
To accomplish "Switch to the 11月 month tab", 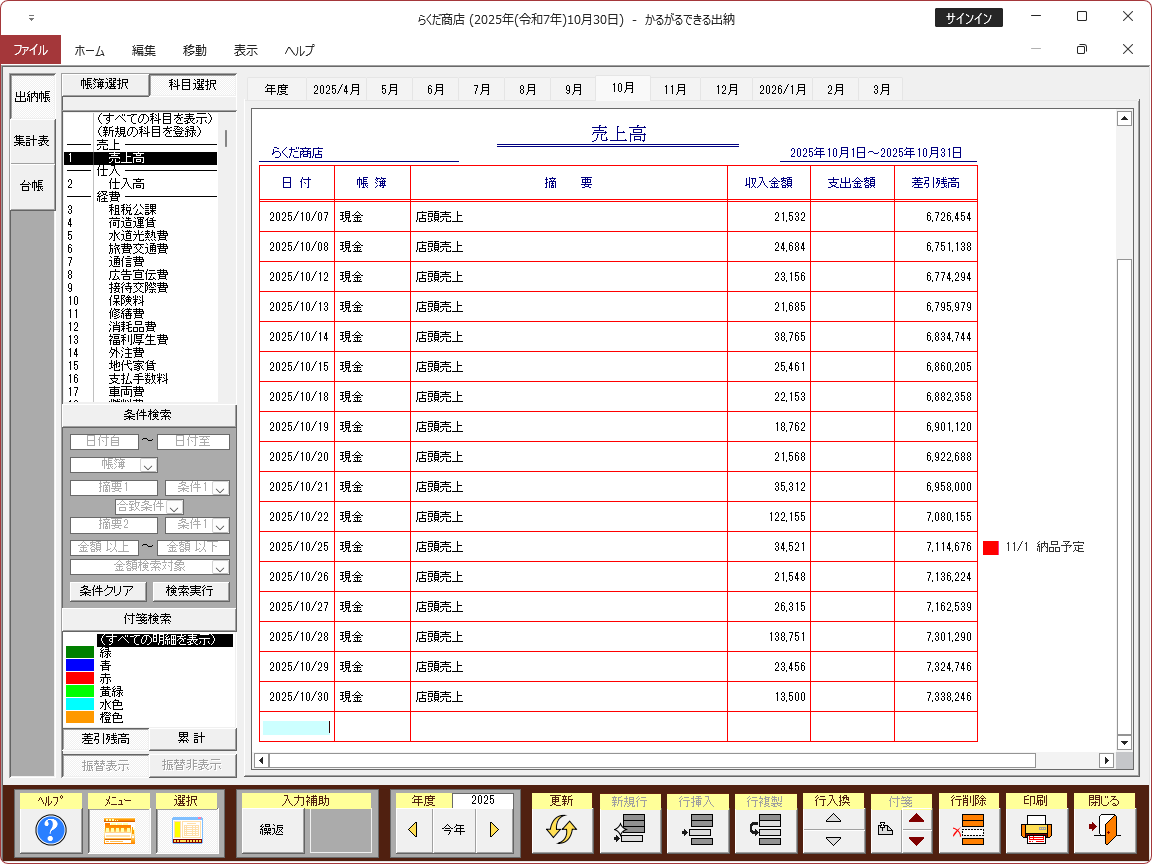I will click(675, 89).
